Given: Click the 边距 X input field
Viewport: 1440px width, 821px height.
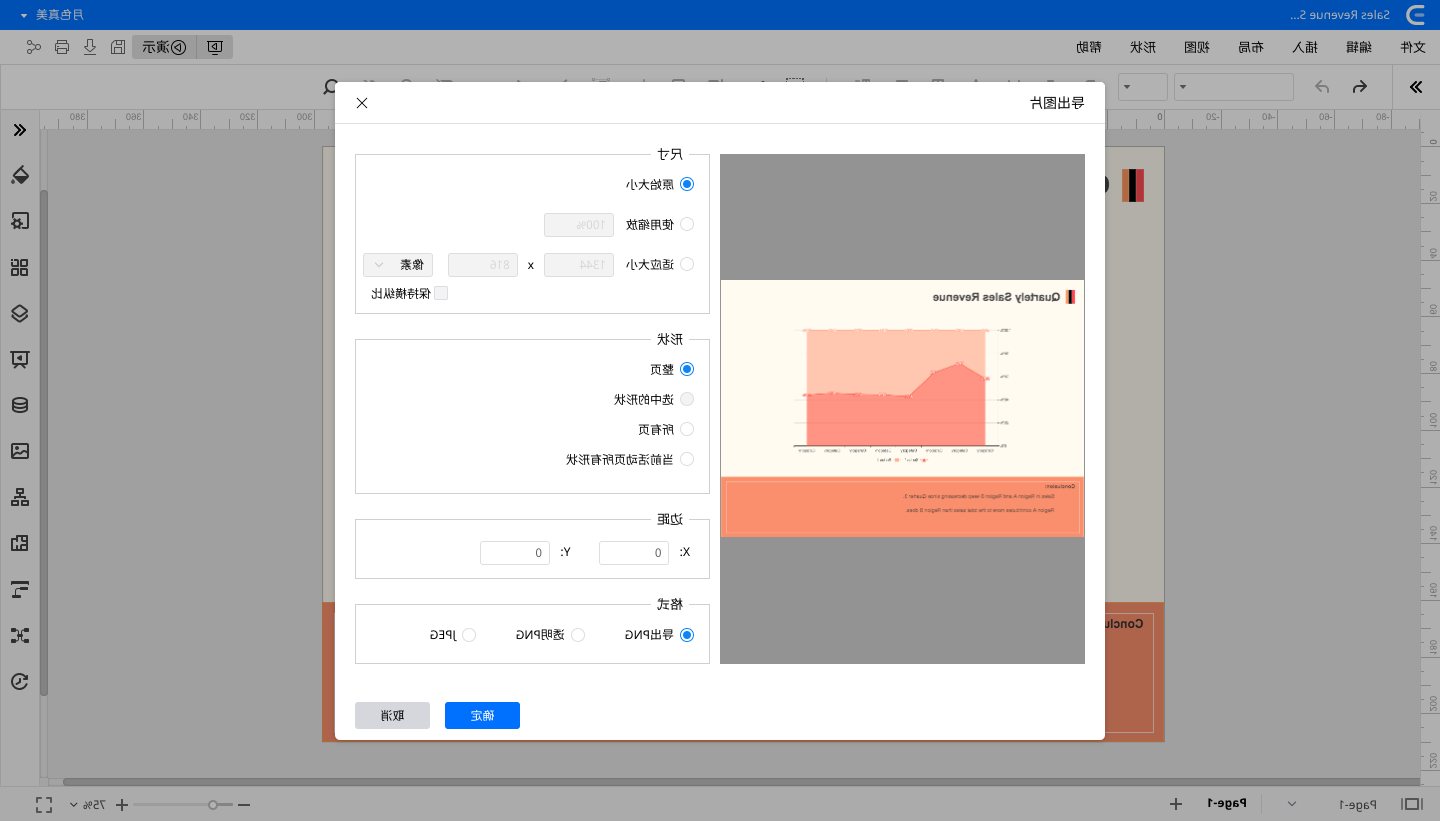Looking at the screenshot, I should pyautogui.click(x=634, y=552).
